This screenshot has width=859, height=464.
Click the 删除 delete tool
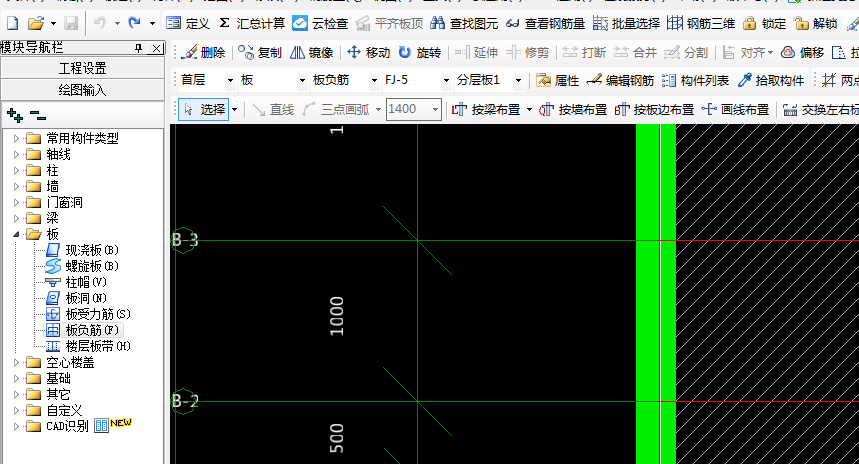tap(204, 53)
